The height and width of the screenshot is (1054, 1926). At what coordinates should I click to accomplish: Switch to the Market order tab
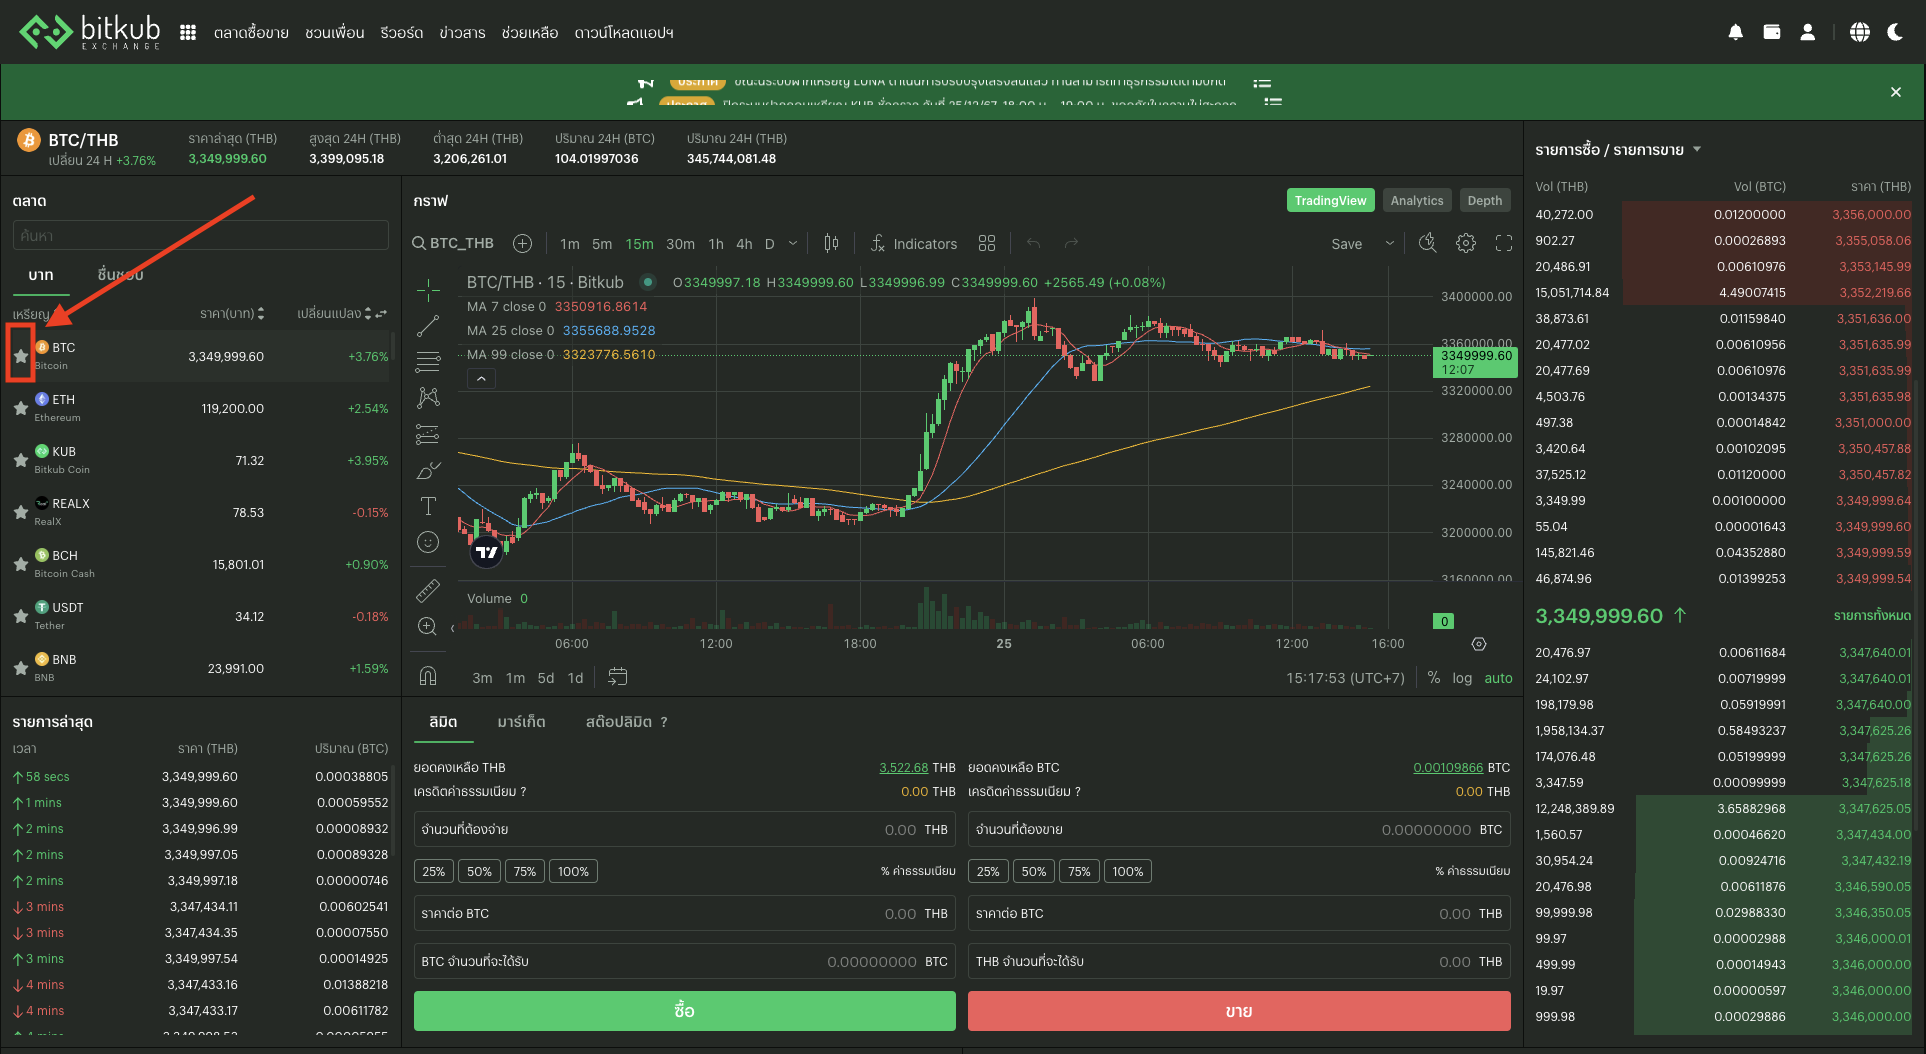(x=521, y=722)
